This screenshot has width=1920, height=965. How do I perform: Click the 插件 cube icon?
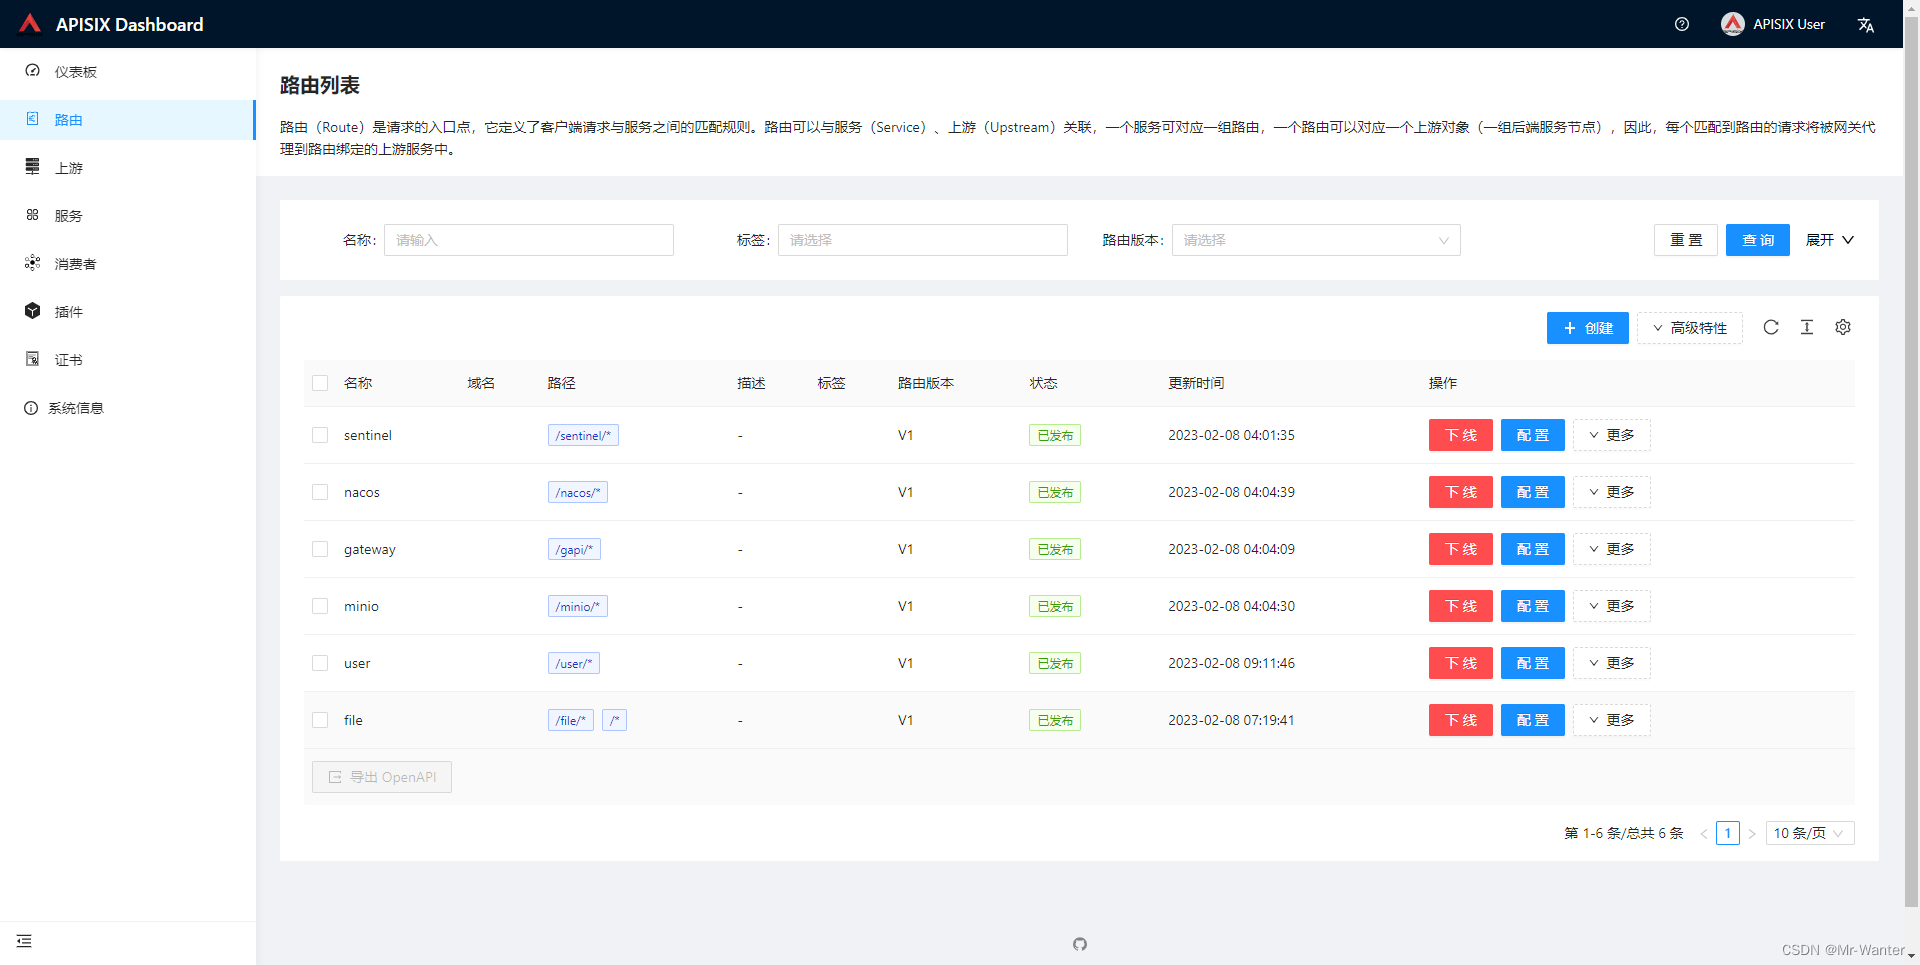[32, 311]
